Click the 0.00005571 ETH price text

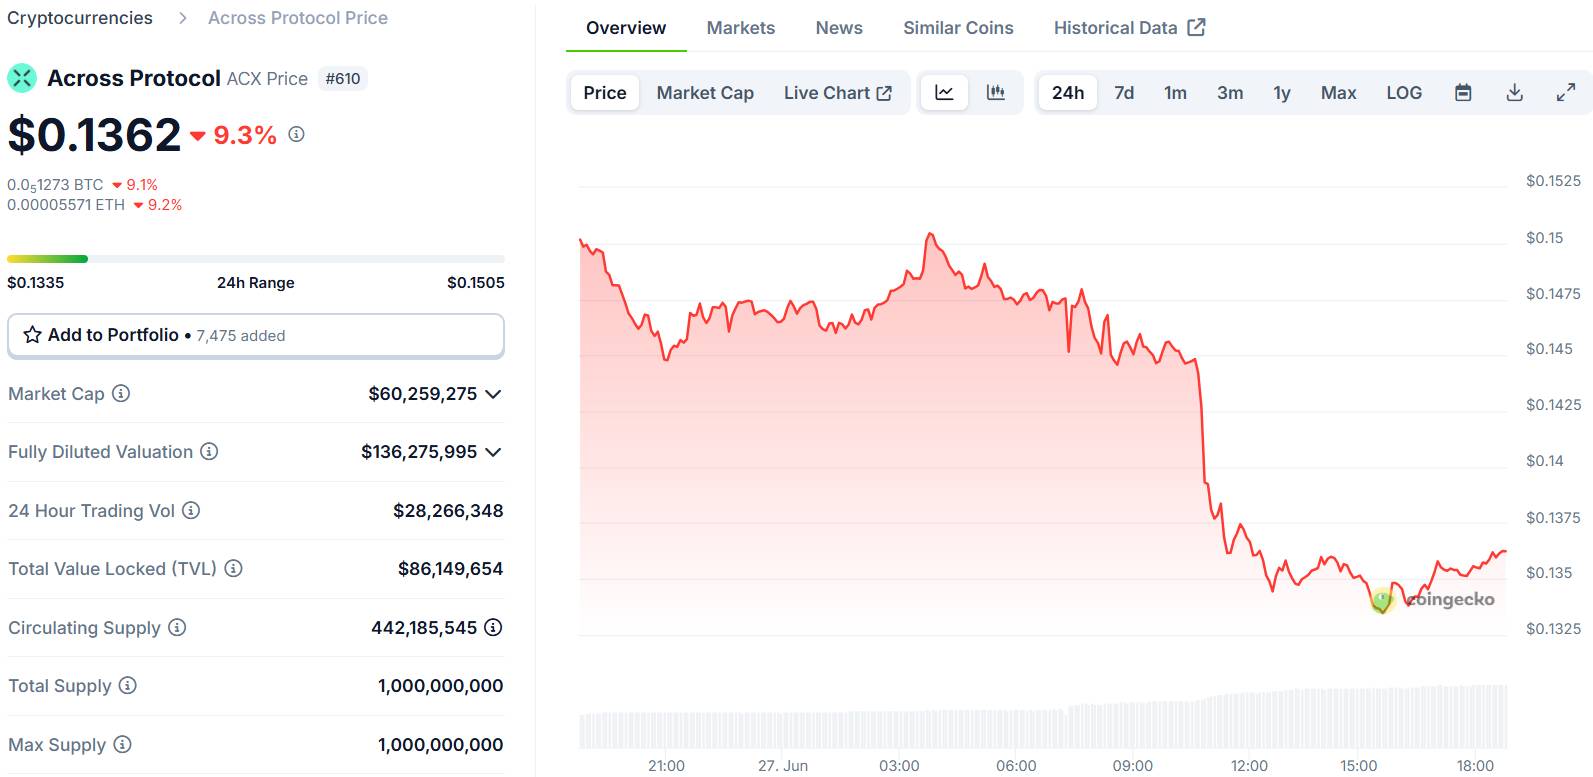point(66,205)
